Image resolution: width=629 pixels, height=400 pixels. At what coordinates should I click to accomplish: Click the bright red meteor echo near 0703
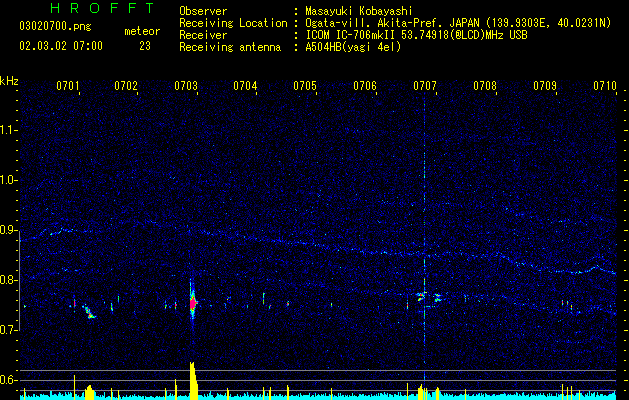pyautogui.click(x=193, y=303)
